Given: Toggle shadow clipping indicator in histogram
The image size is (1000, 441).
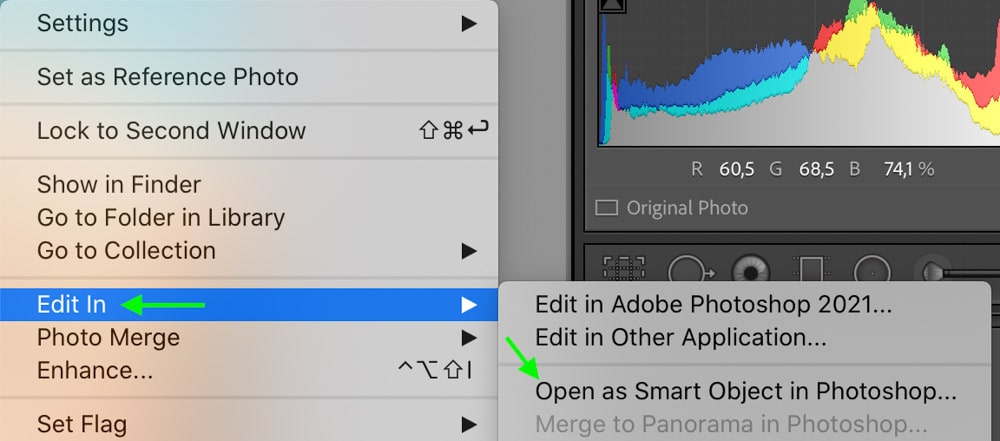Looking at the screenshot, I should tap(613, 6).
